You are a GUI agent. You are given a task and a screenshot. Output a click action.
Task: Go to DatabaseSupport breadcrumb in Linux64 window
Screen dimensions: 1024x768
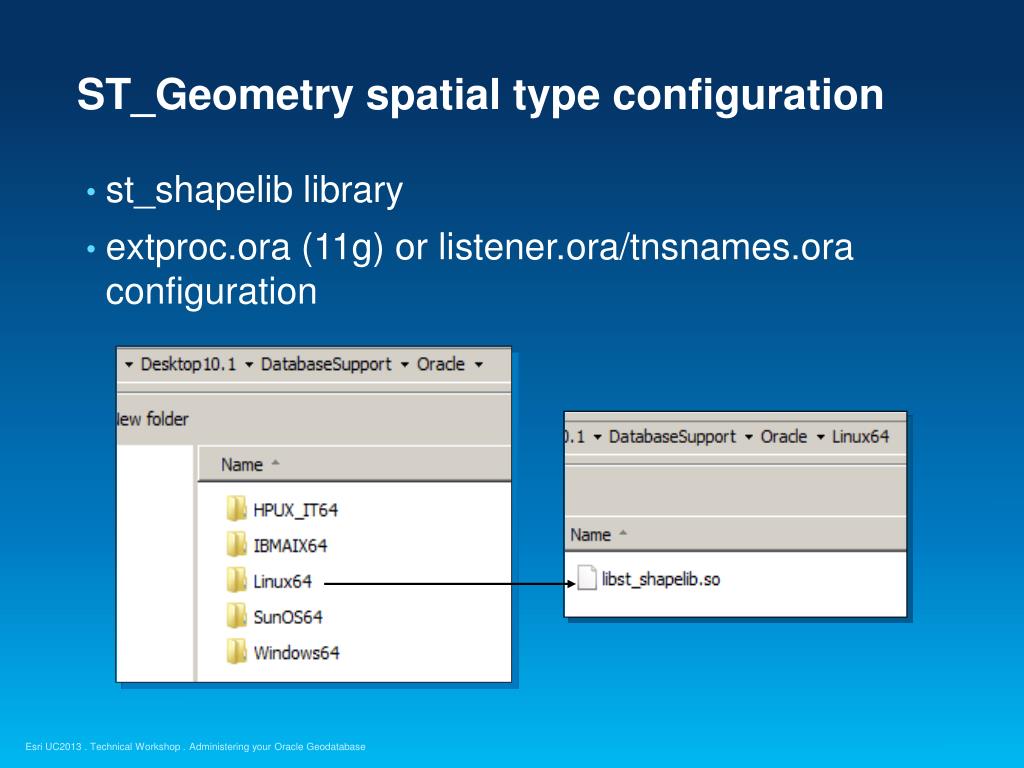(x=672, y=436)
